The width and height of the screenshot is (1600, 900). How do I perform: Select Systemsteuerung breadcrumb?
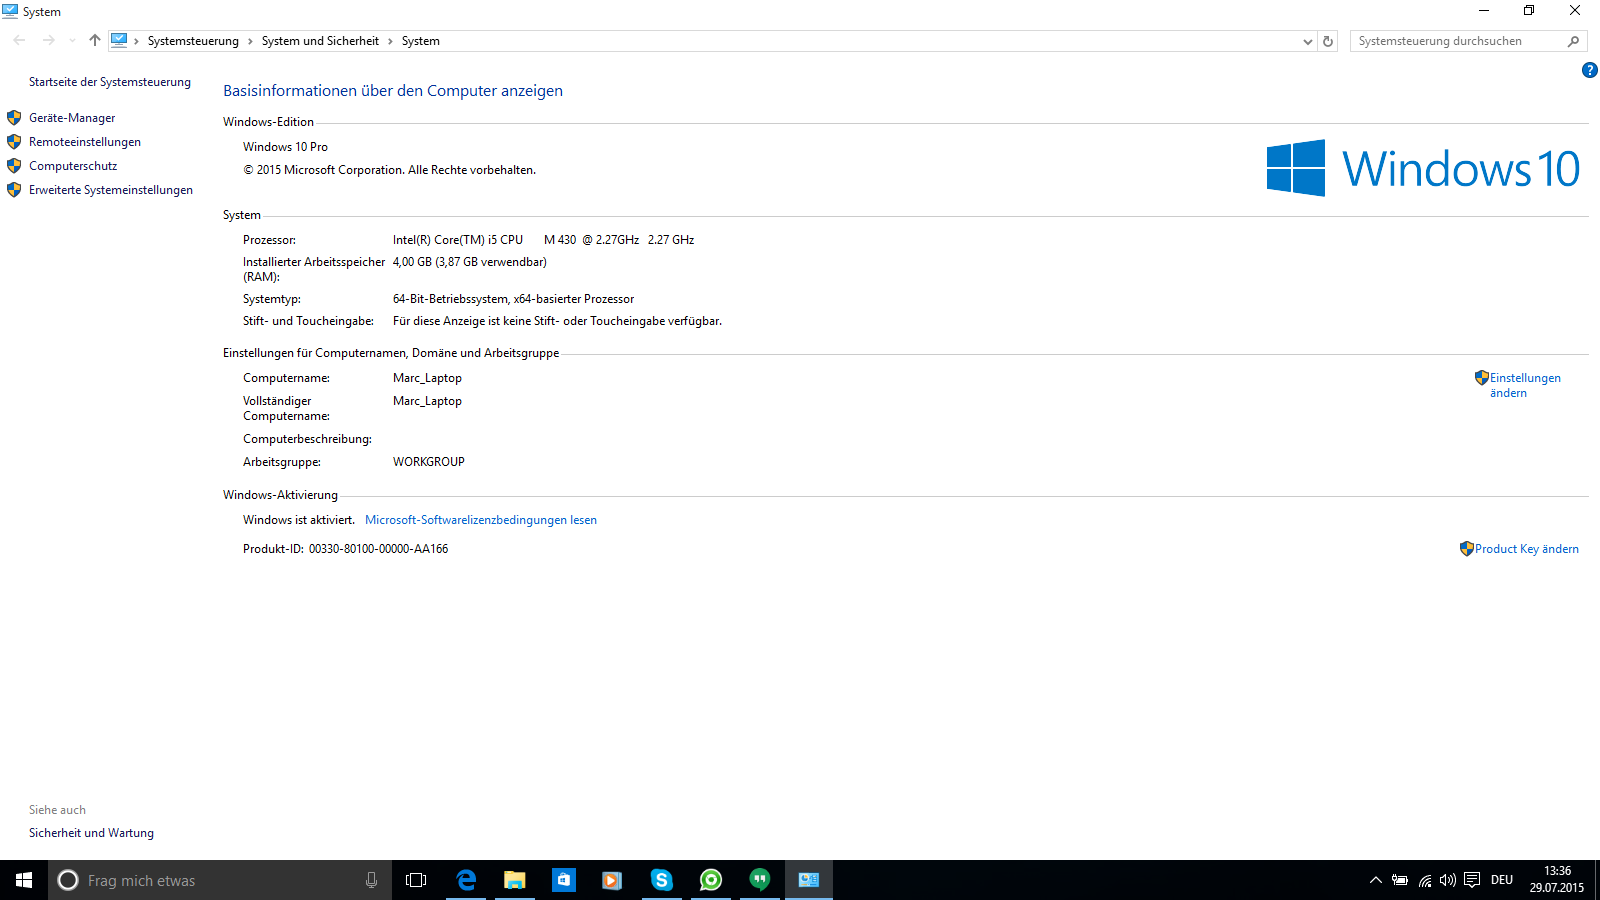193,41
